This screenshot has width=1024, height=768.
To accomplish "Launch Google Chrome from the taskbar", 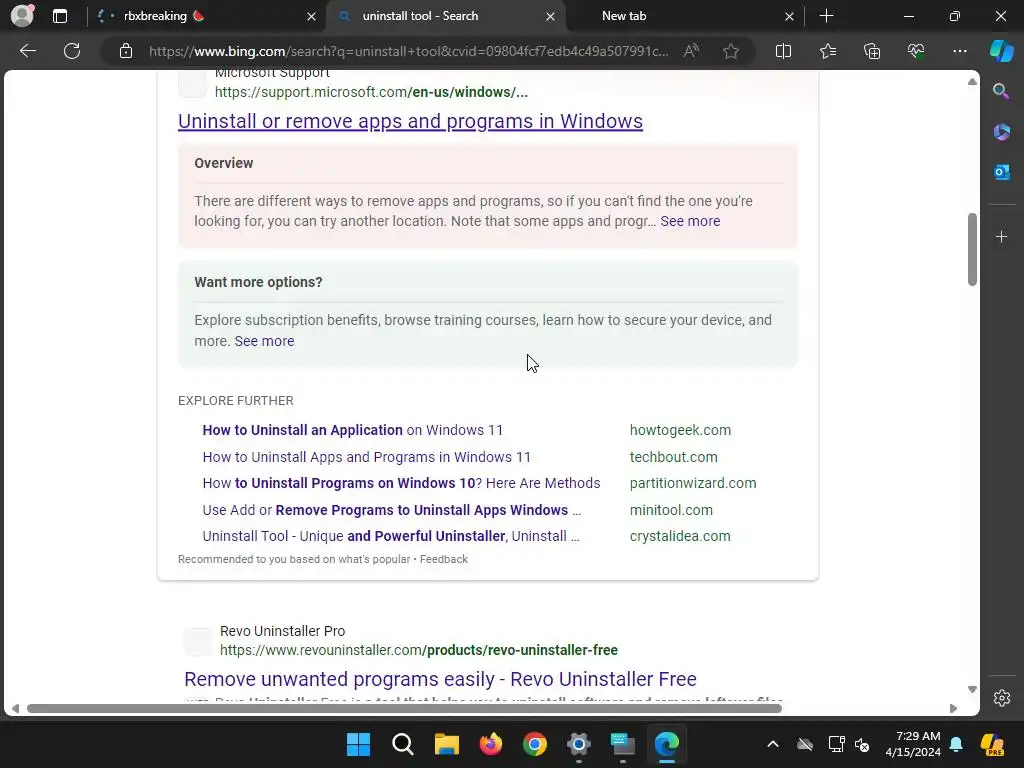I will point(535,744).
